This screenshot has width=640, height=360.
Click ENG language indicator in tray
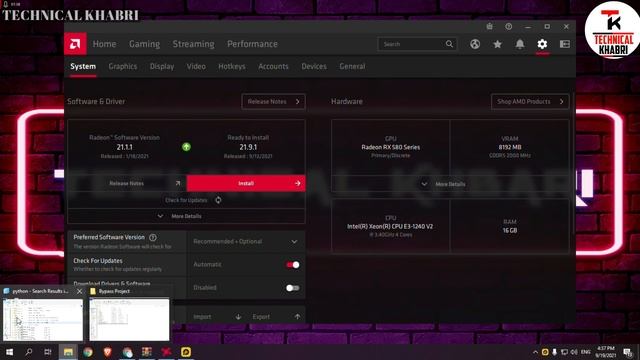point(586,352)
